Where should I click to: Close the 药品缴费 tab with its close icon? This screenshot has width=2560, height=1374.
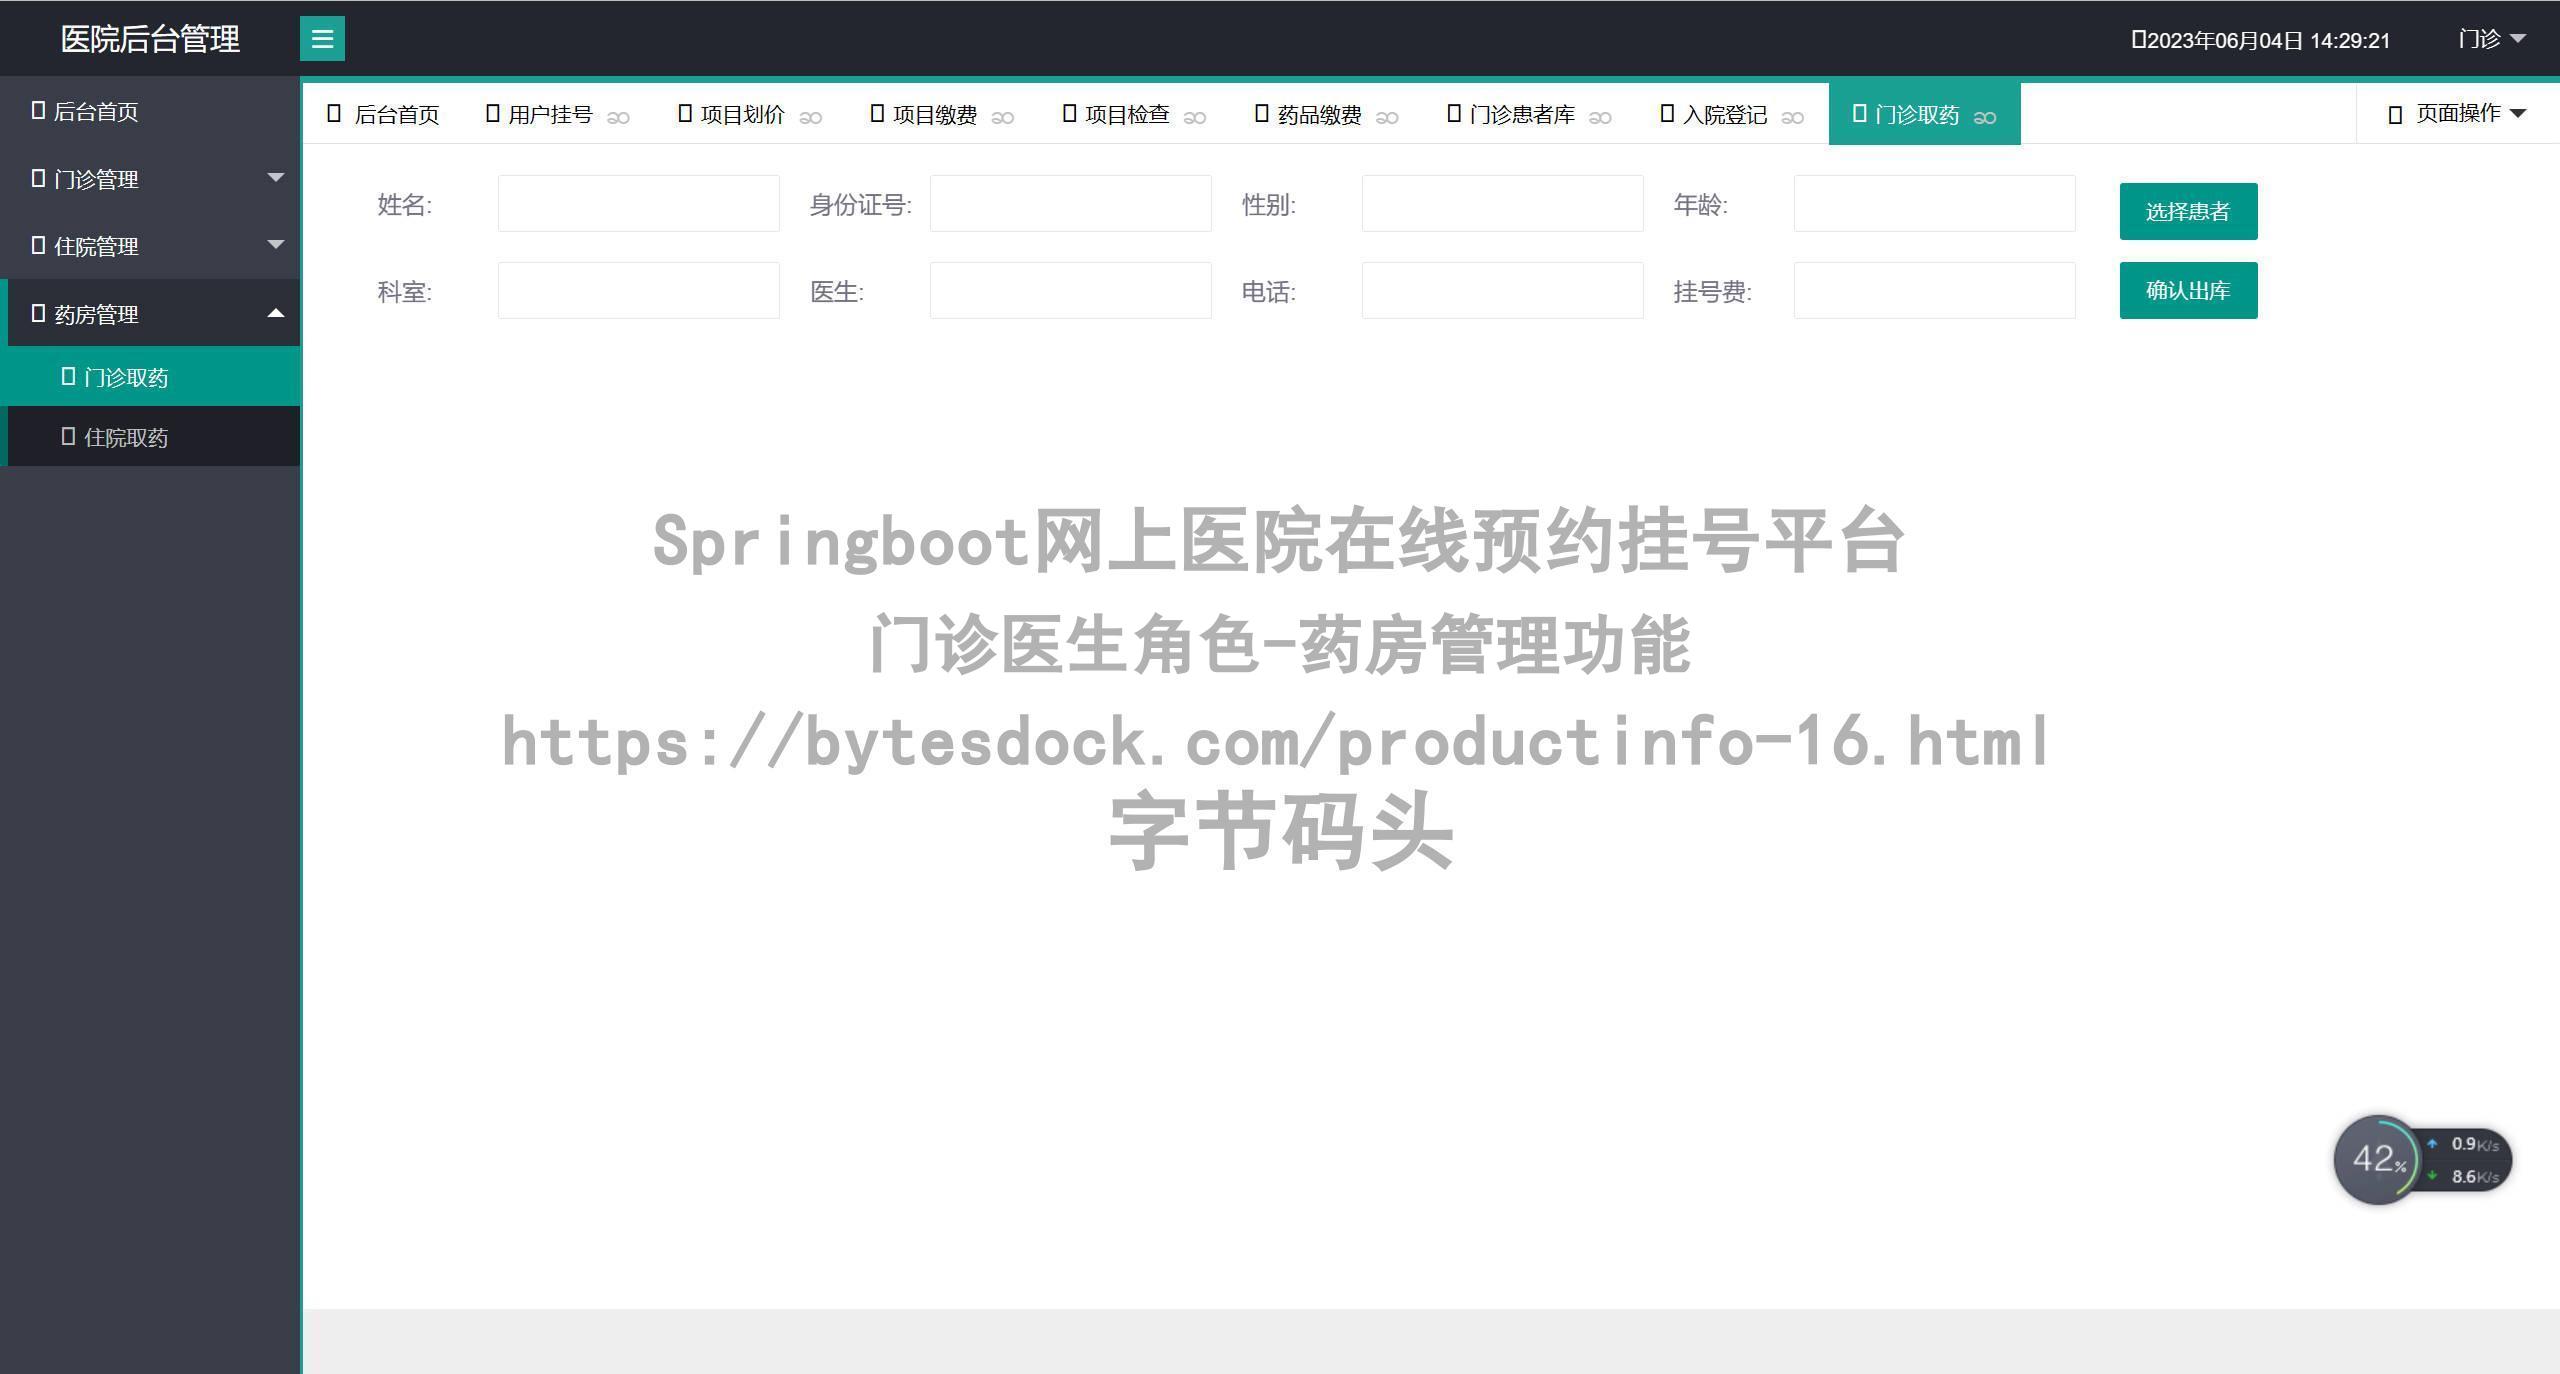point(1386,117)
